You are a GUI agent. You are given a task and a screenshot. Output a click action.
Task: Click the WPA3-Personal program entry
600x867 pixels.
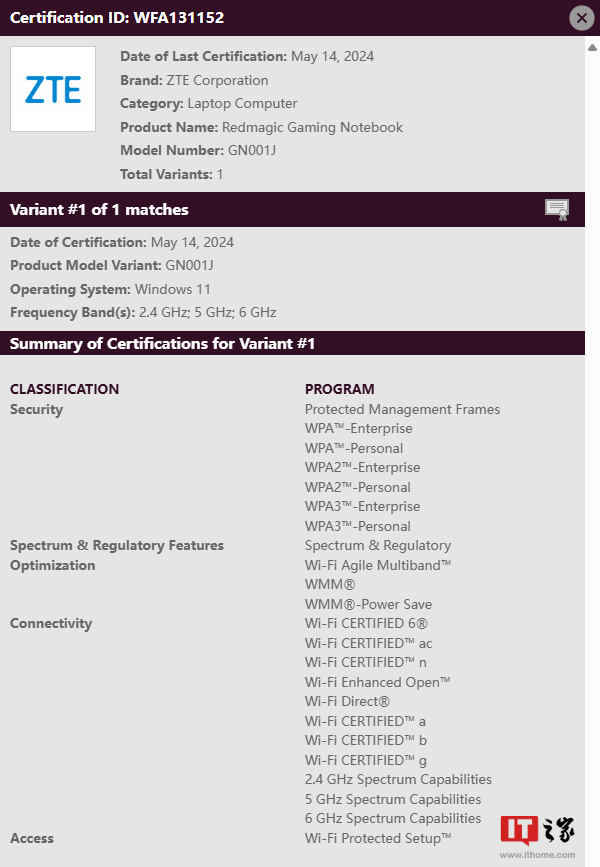click(x=358, y=526)
